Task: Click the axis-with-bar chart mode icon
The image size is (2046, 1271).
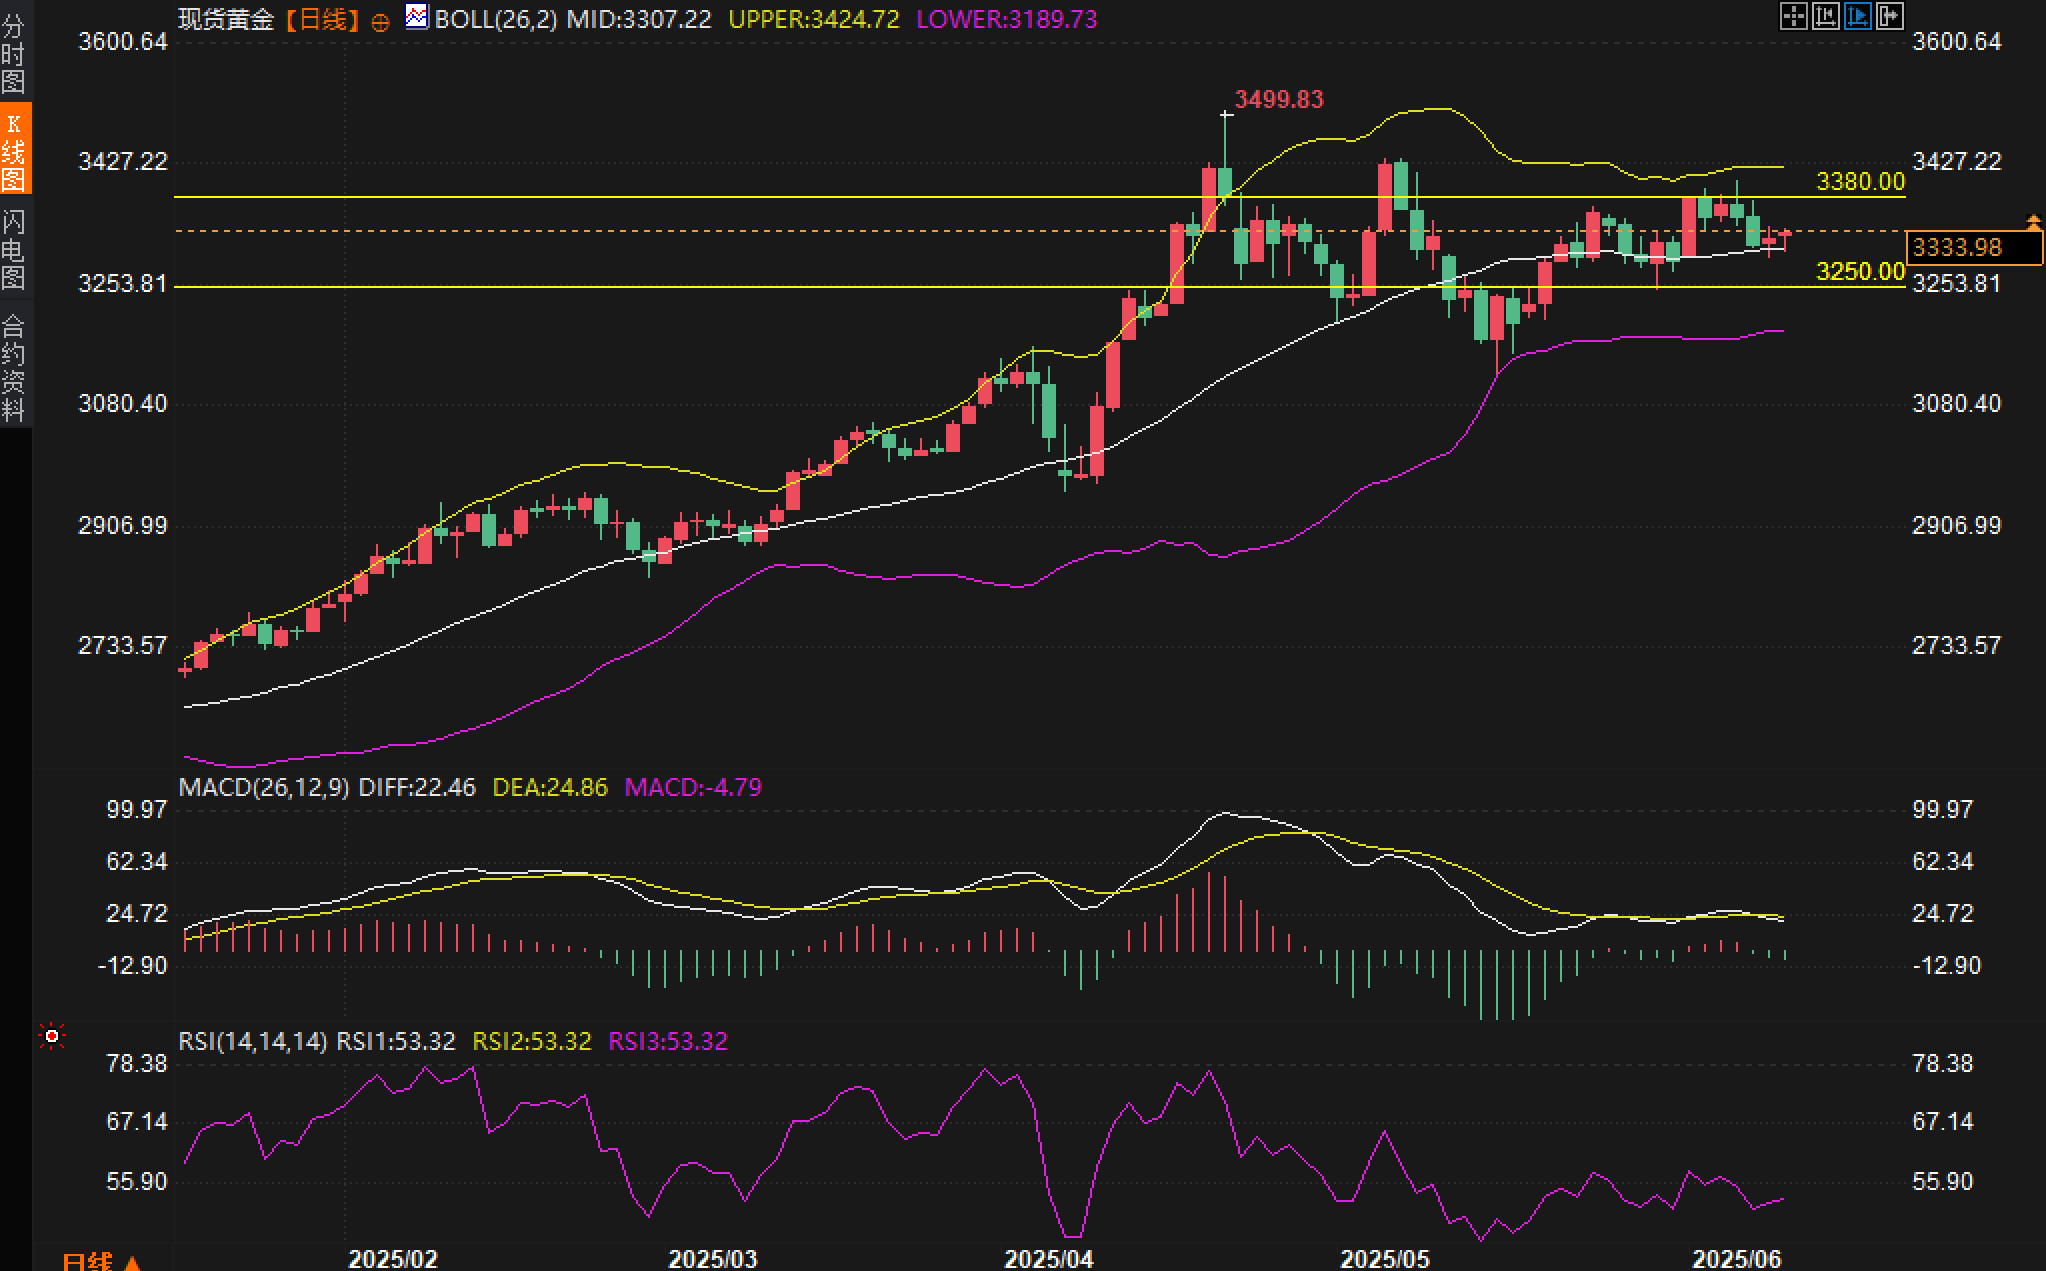Action: pyautogui.click(x=1826, y=16)
